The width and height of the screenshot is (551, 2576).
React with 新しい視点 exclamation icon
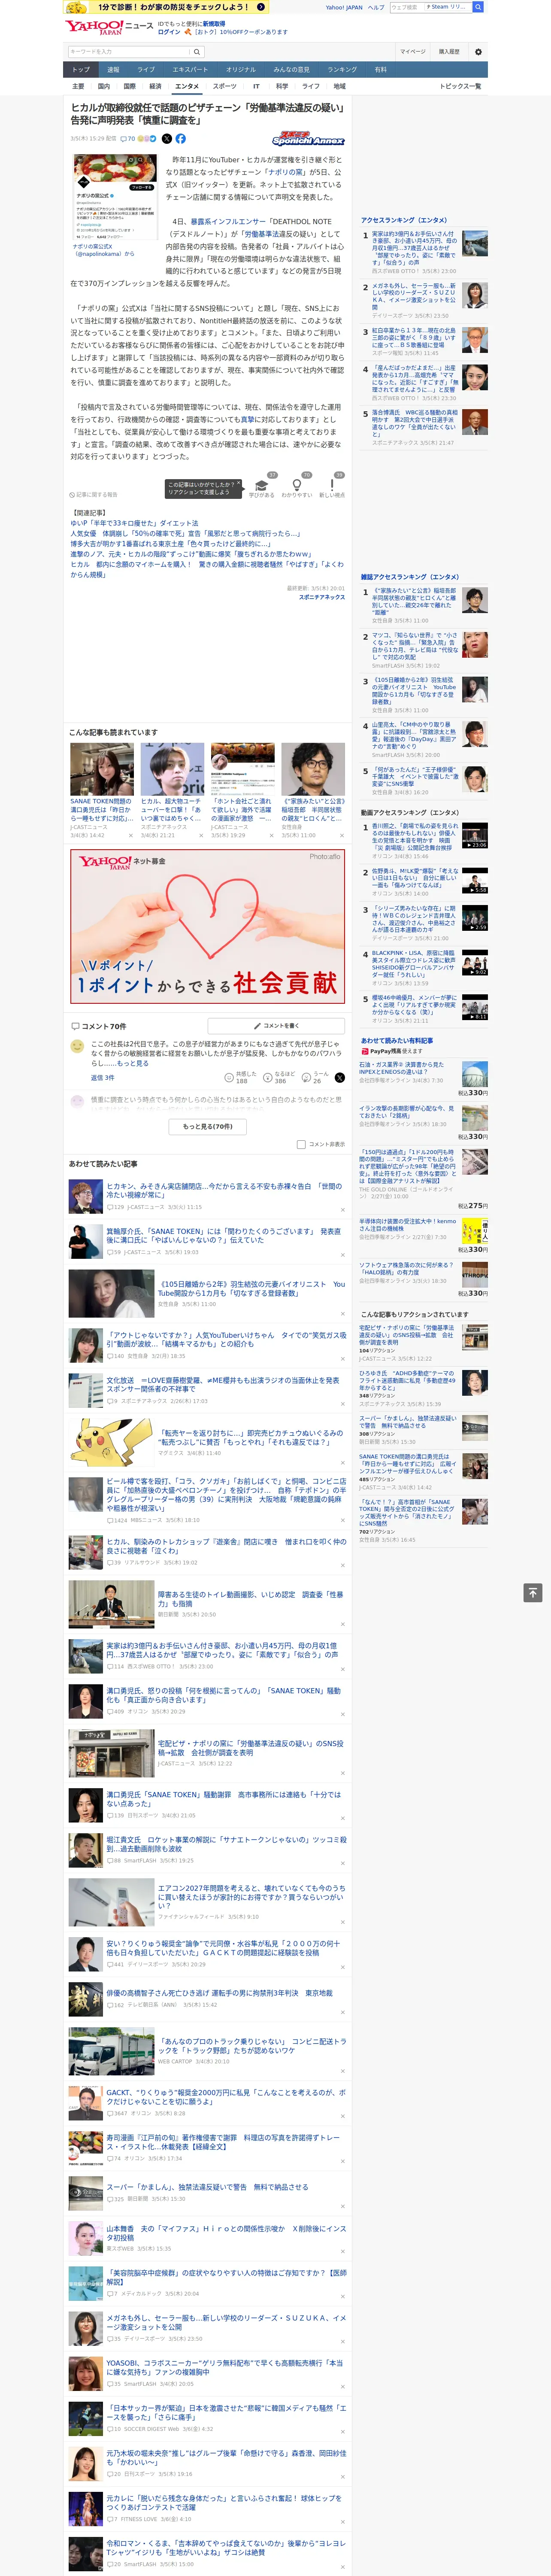pyautogui.click(x=332, y=485)
